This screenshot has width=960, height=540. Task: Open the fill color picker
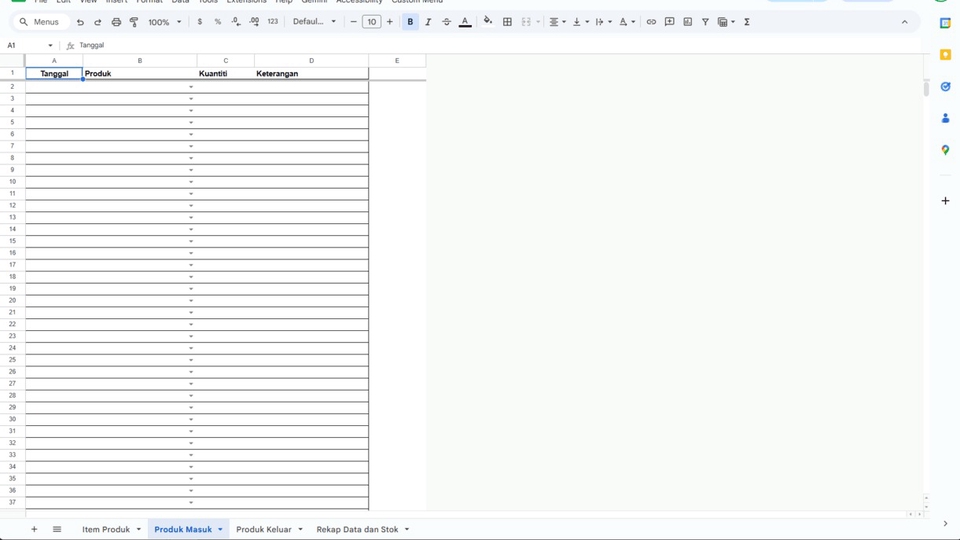pyautogui.click(x=487, y=22)
